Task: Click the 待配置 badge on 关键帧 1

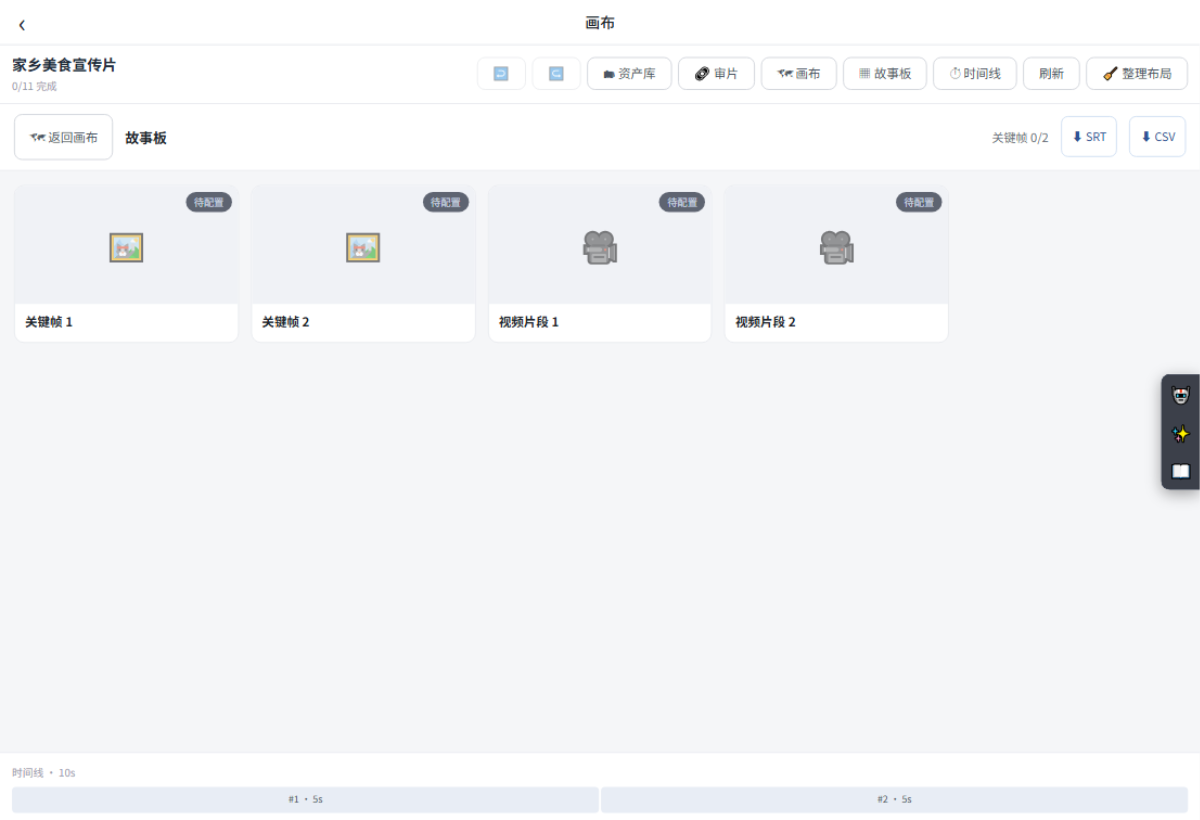Action: (x=209, y=202)
